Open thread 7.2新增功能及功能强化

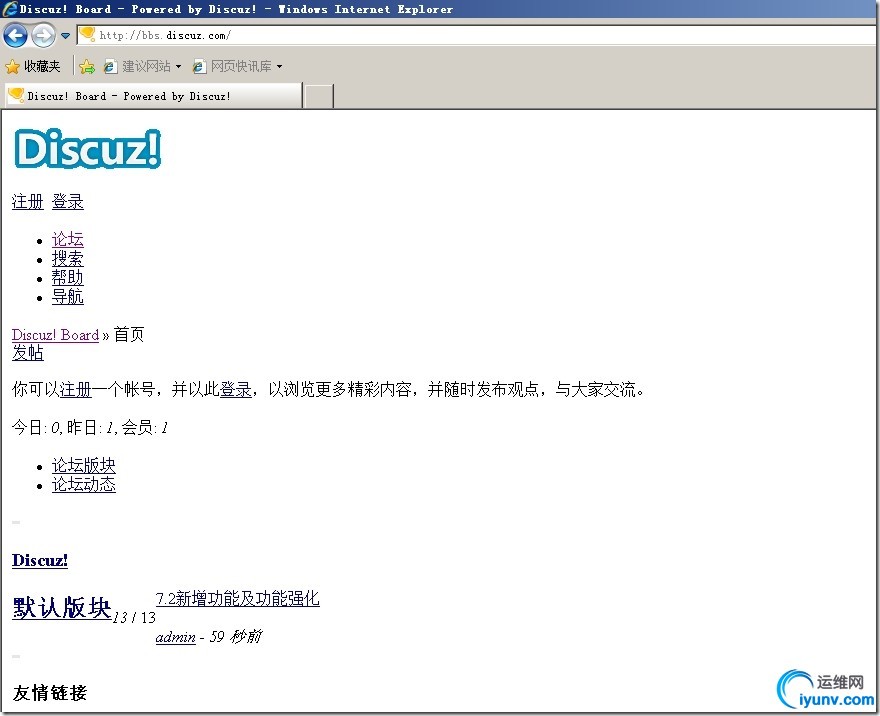point(238,599)
